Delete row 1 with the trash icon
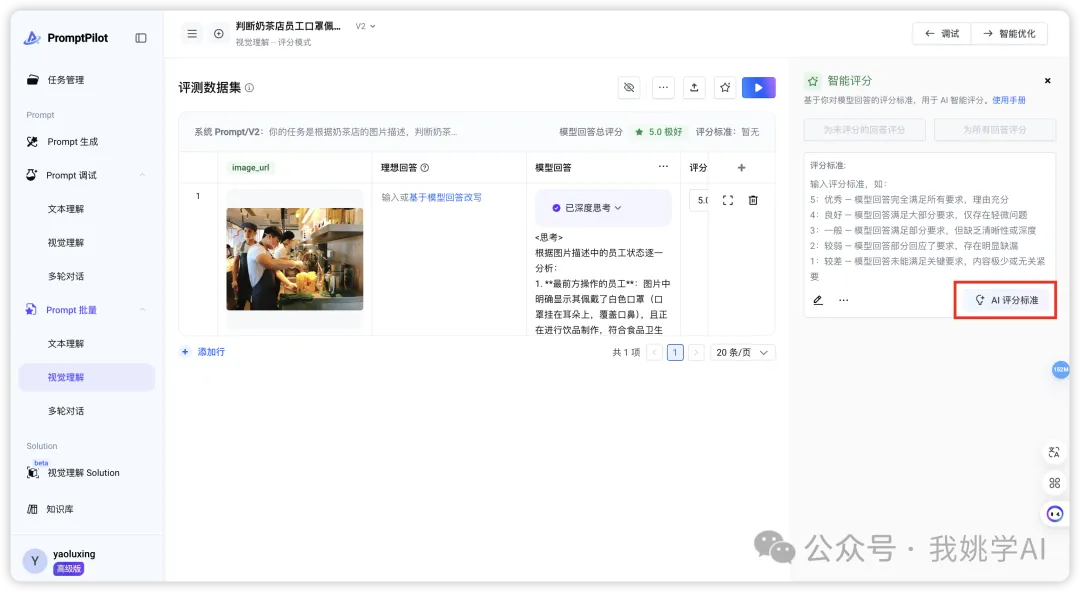Screen dimensions: 1080x592 coord(753,200)
